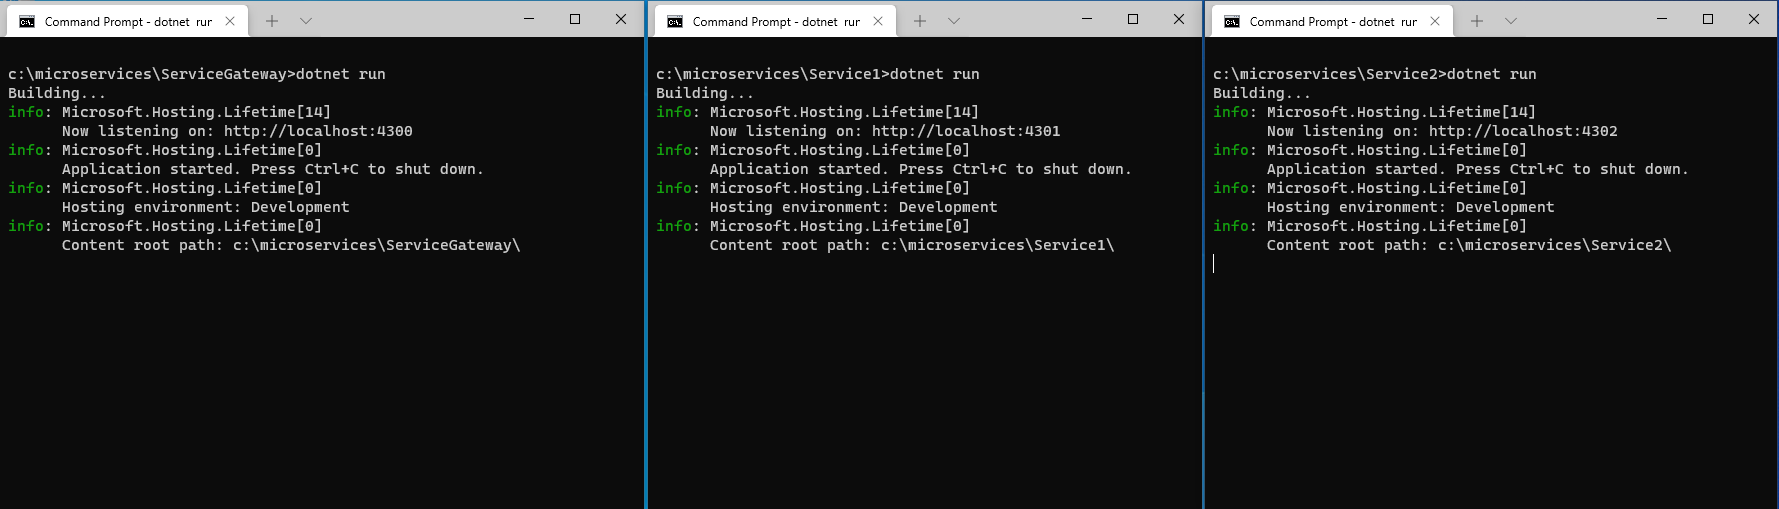Select the Command Prompt tab in the Service1 window
Screen dimensions: 1779x509
[776, 21]
